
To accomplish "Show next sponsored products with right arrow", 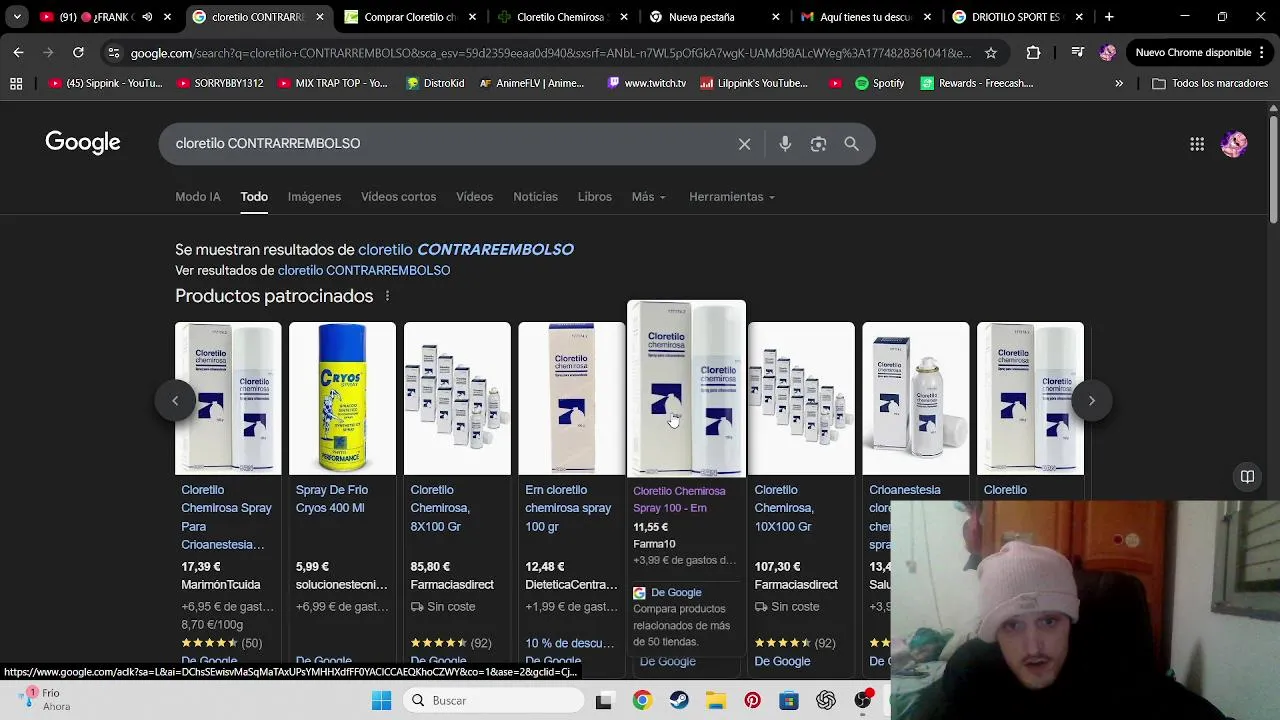I will coord(1092,400).
